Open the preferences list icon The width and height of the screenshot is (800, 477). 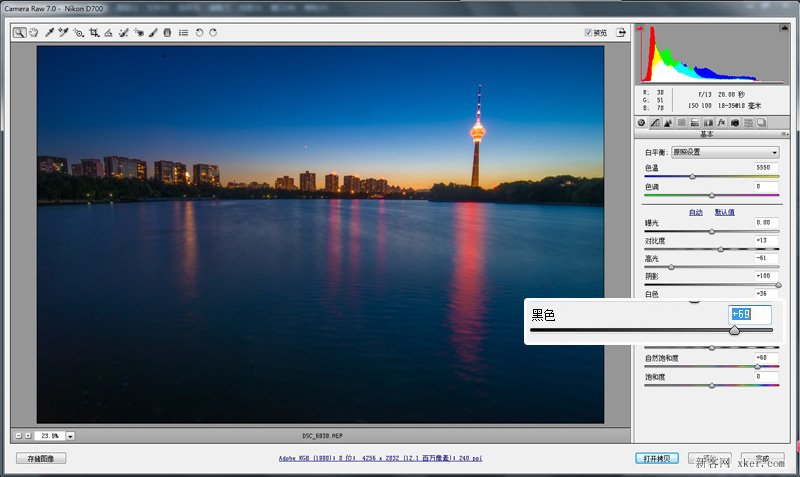[x=184, y=33]
